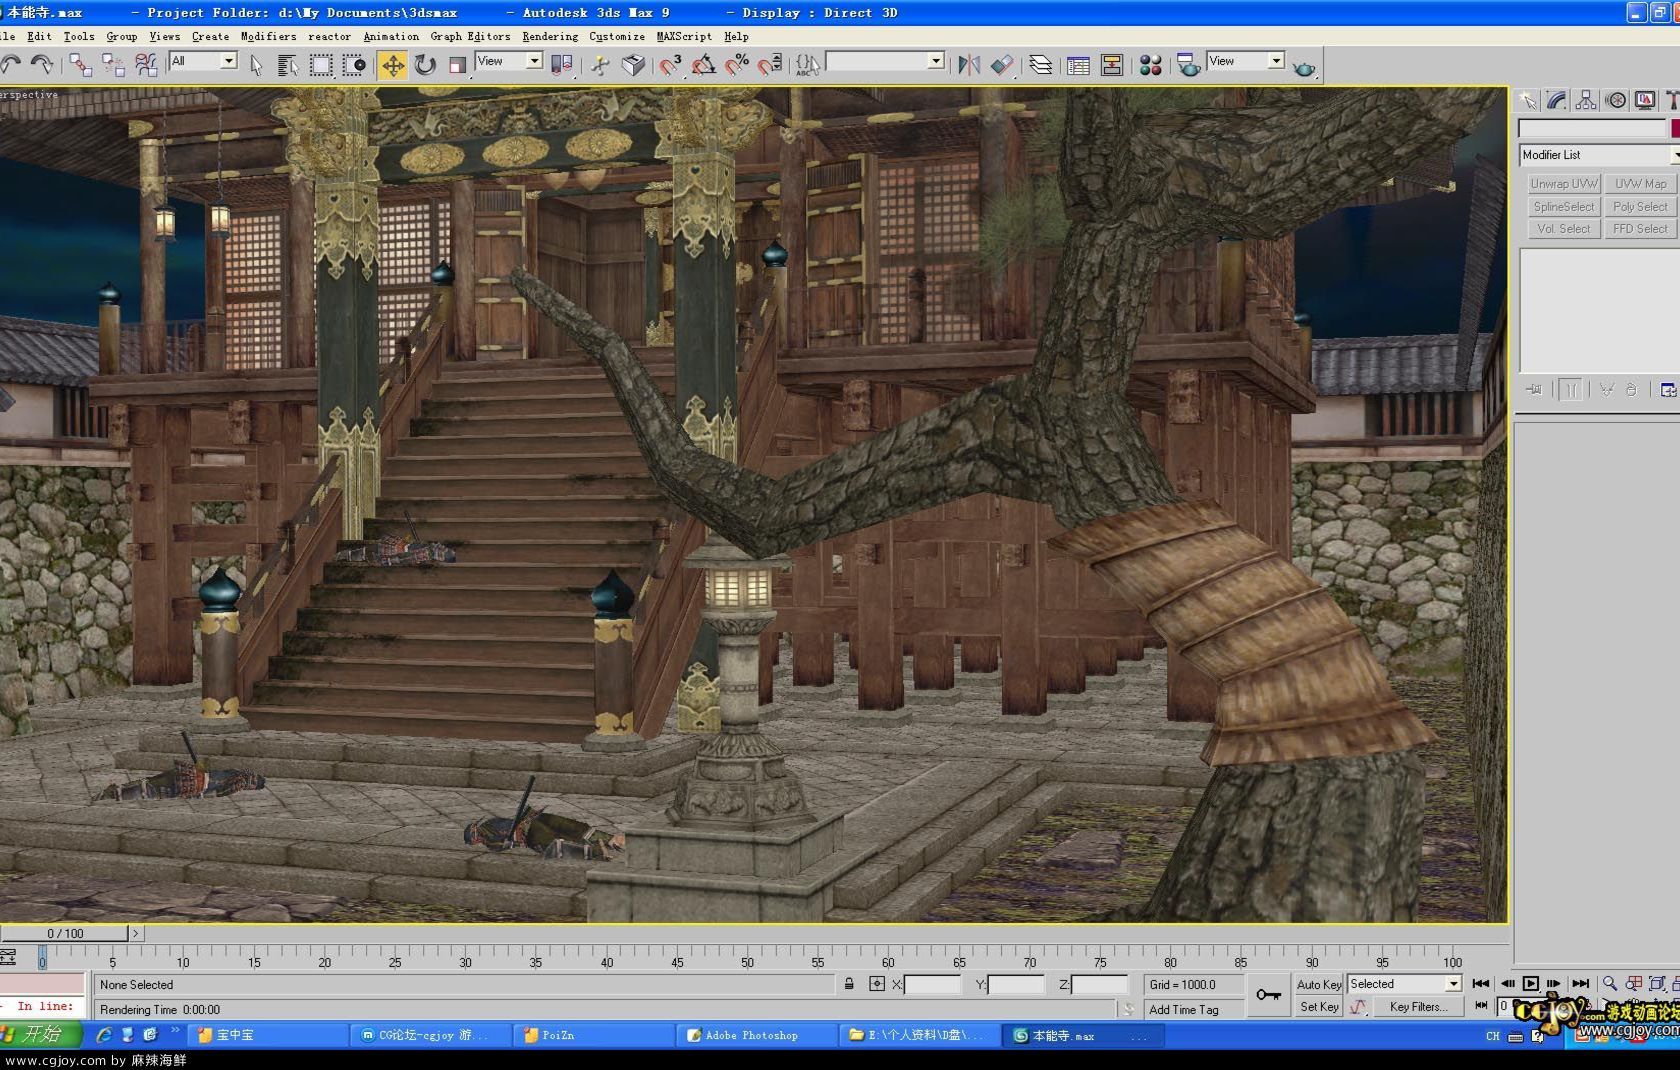Toggle Angle Snap
This screenshot has width=1680, height=1070.
pos(704,65)
